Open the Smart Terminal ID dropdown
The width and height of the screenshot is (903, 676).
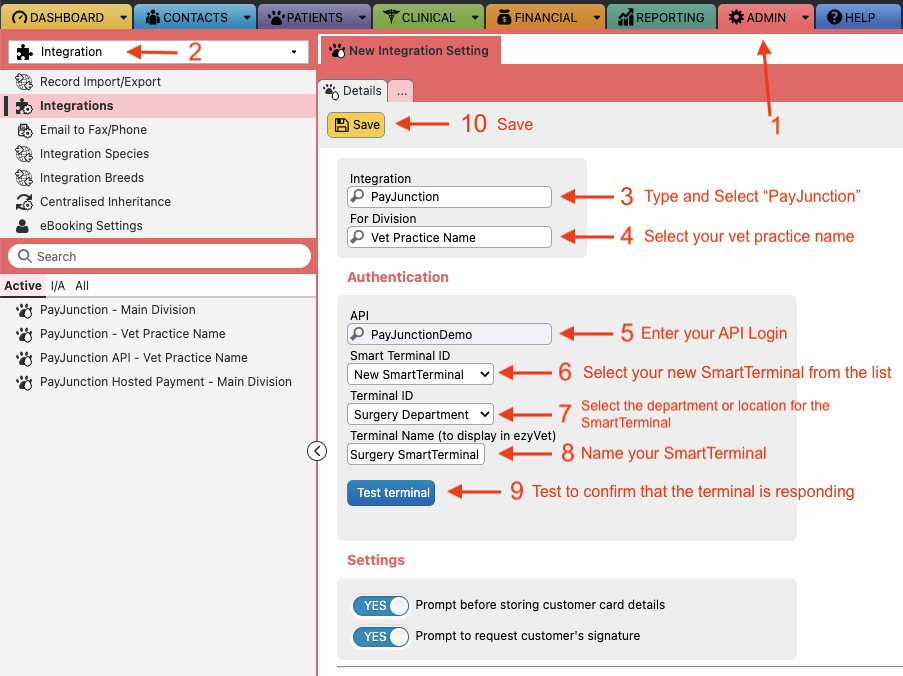[x=420, y=374]
